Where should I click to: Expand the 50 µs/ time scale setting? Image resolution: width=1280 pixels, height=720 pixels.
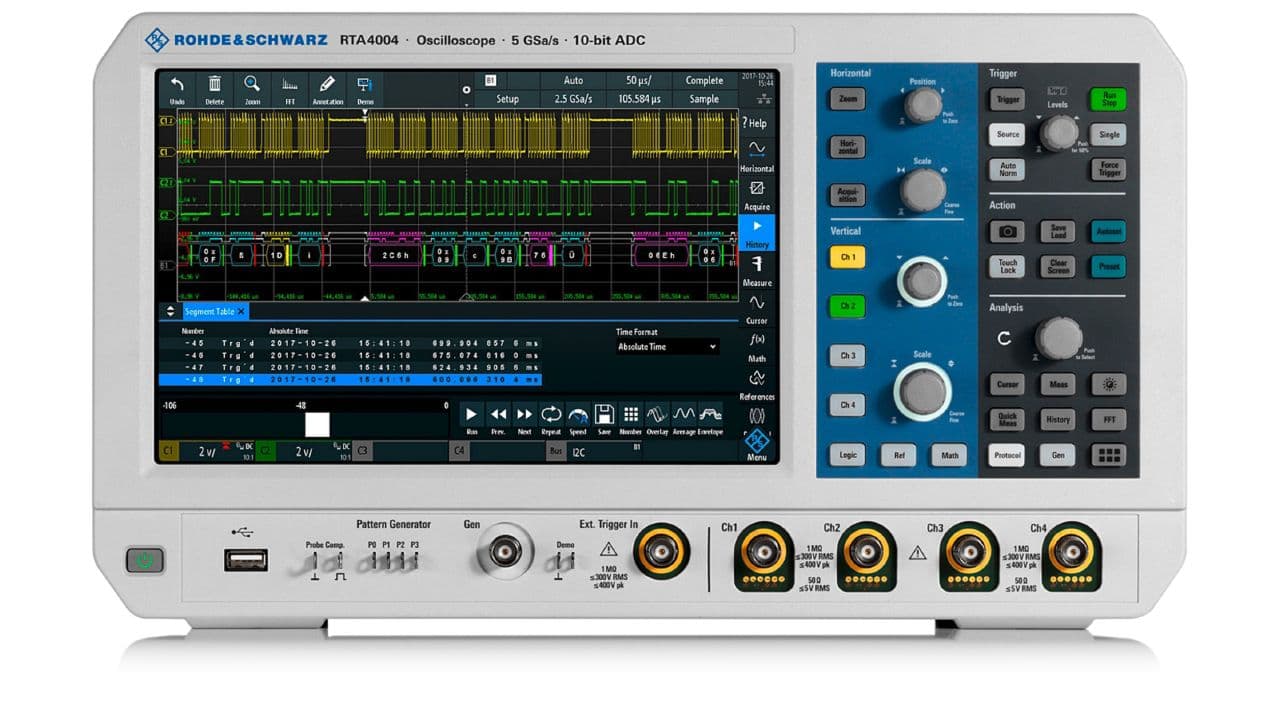pyautogui.click(x=638, y=80)
